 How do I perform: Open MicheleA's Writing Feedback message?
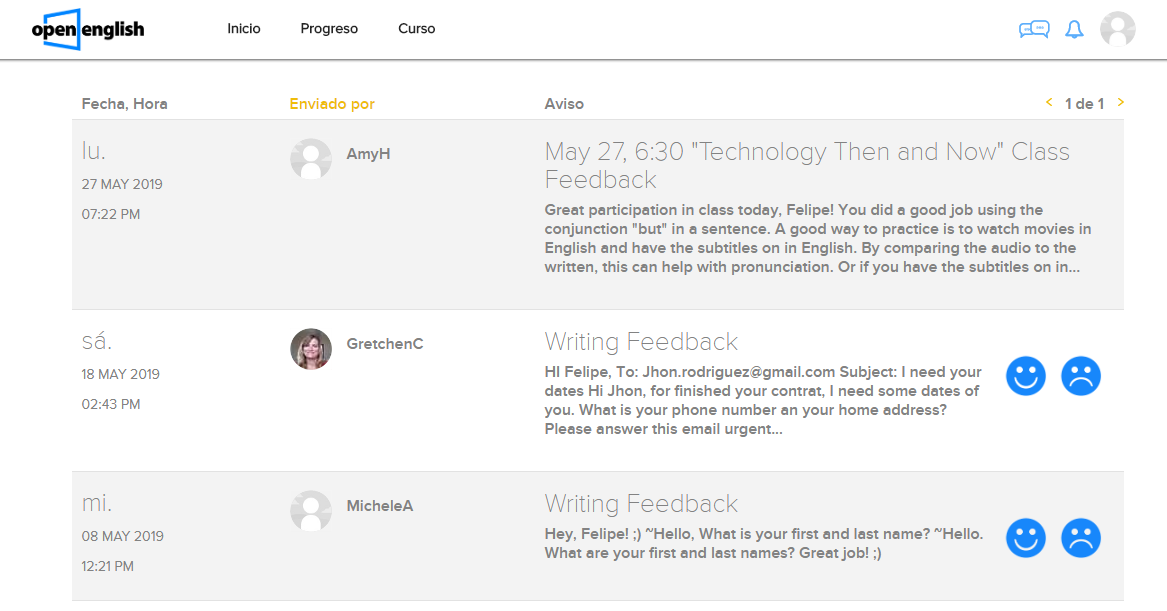coord(641,504)
